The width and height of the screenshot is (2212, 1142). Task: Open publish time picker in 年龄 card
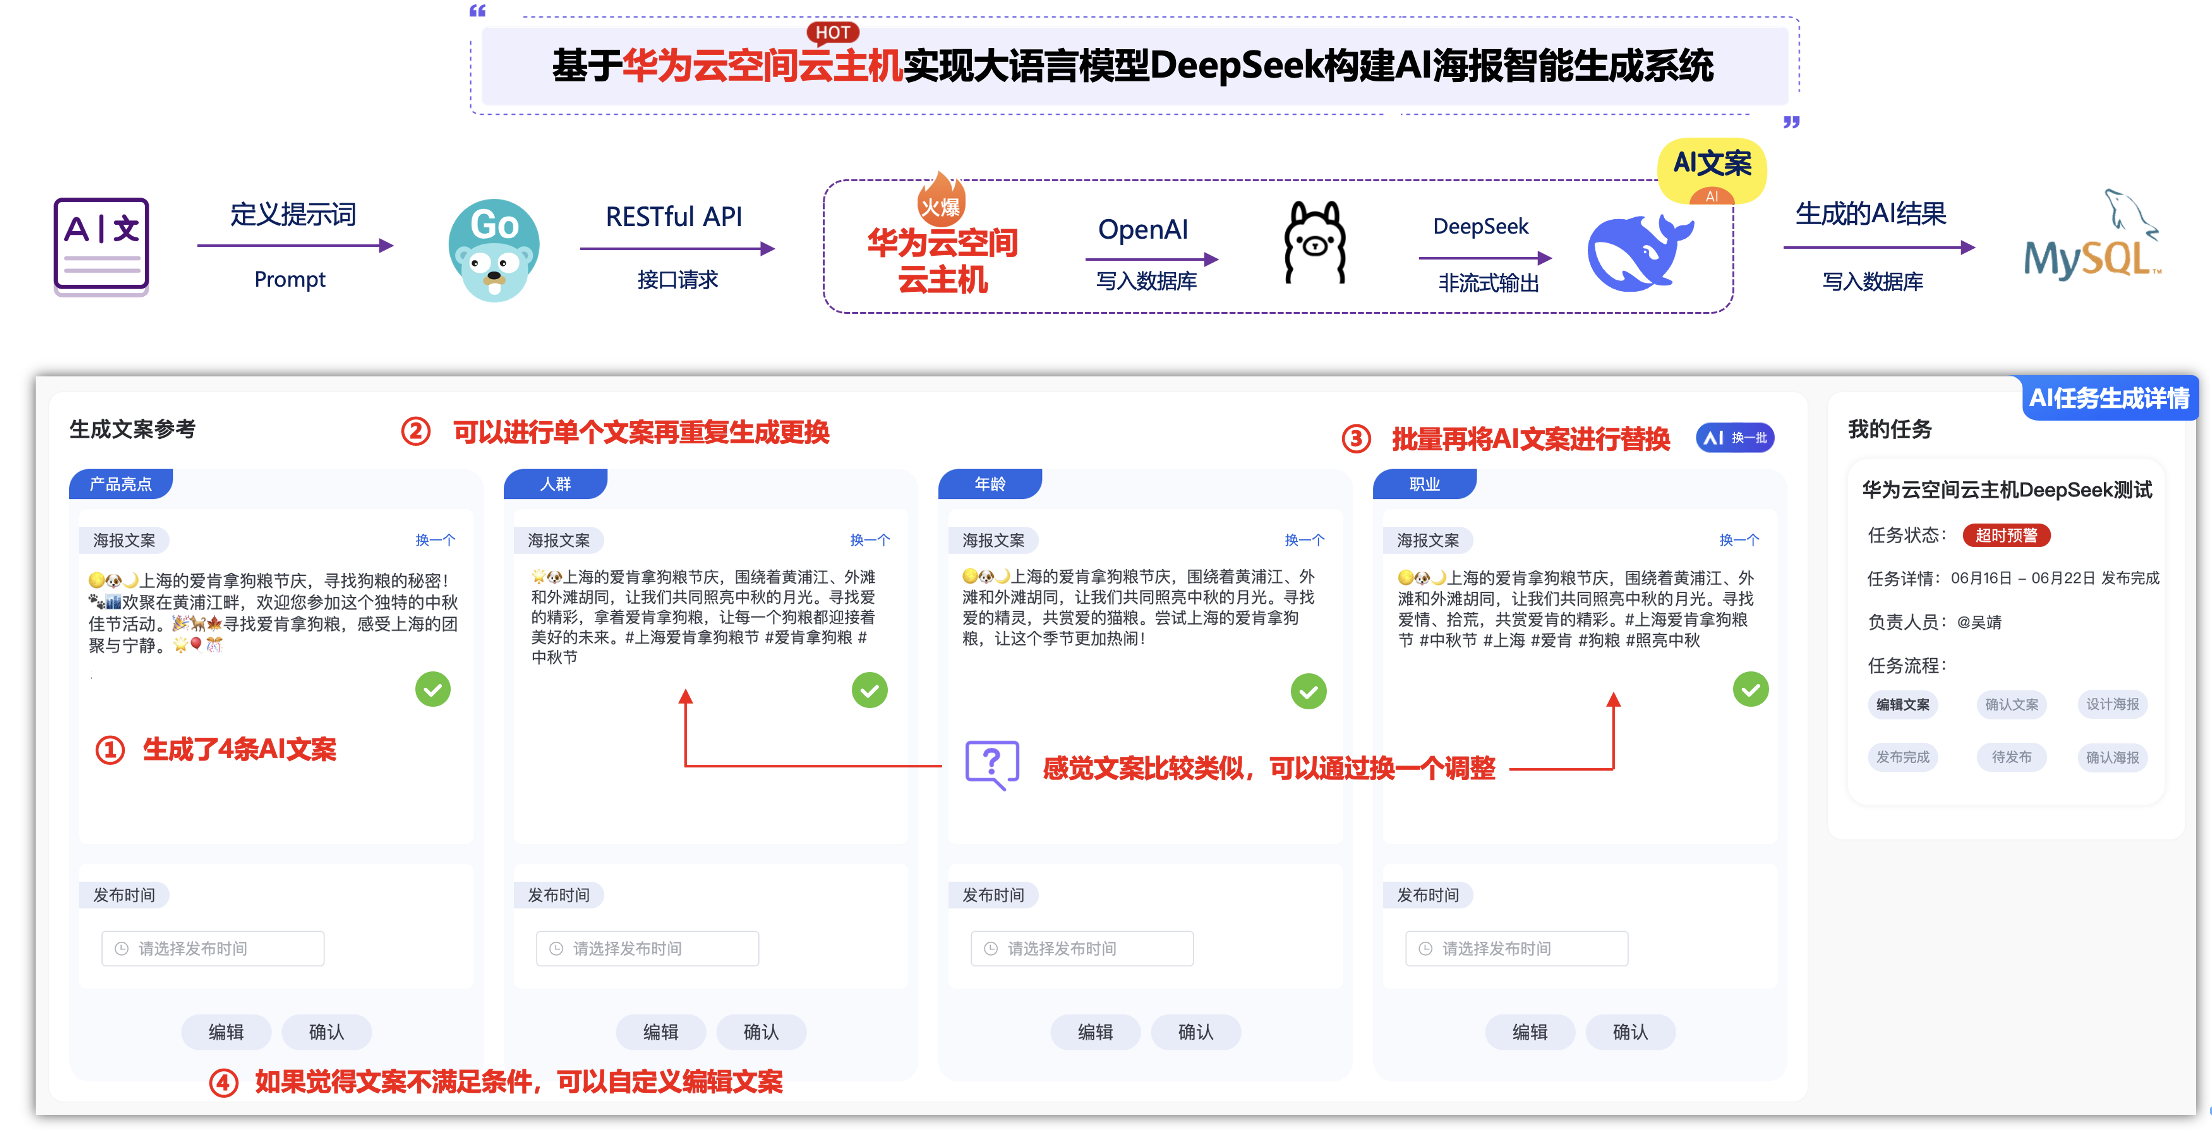point(1082,948)
